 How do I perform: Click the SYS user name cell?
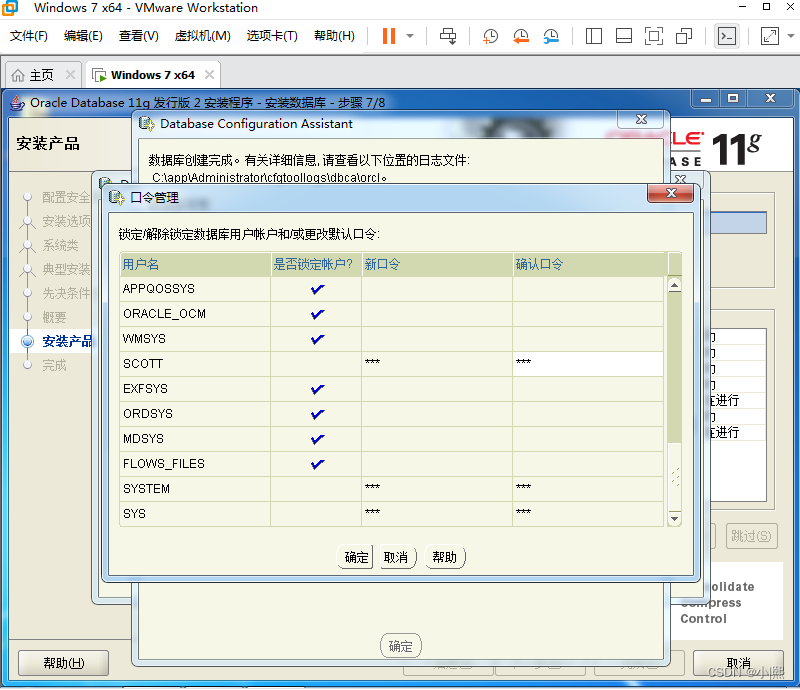pos(195,514)
